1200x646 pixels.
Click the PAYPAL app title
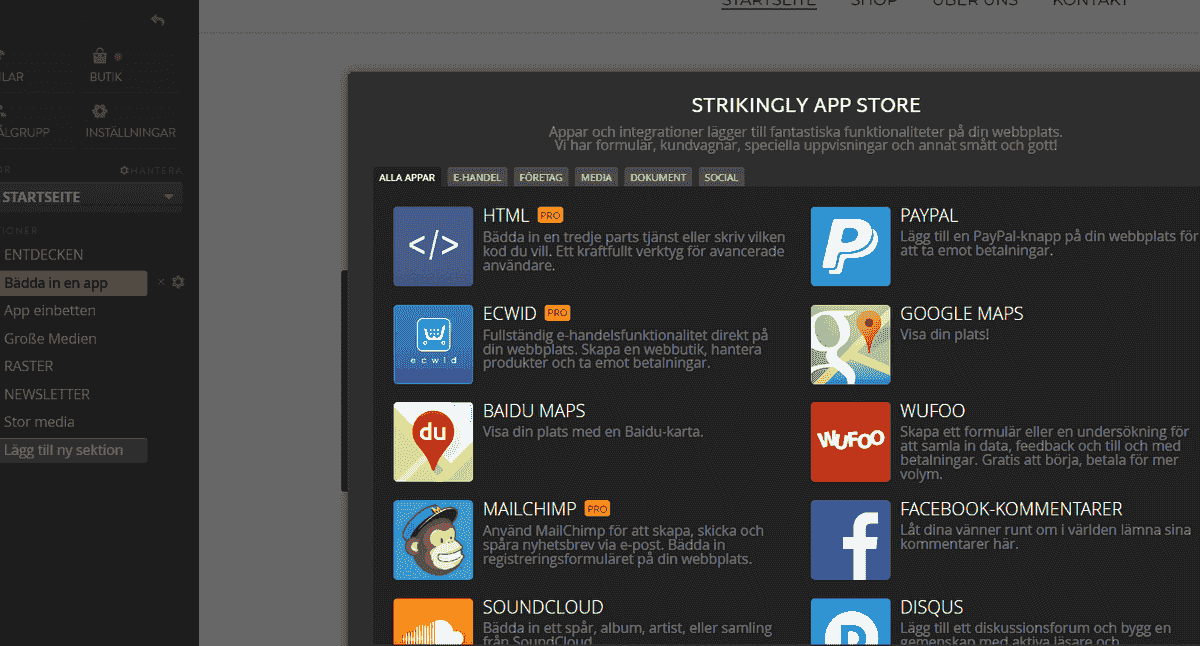[x=929, y=215]
